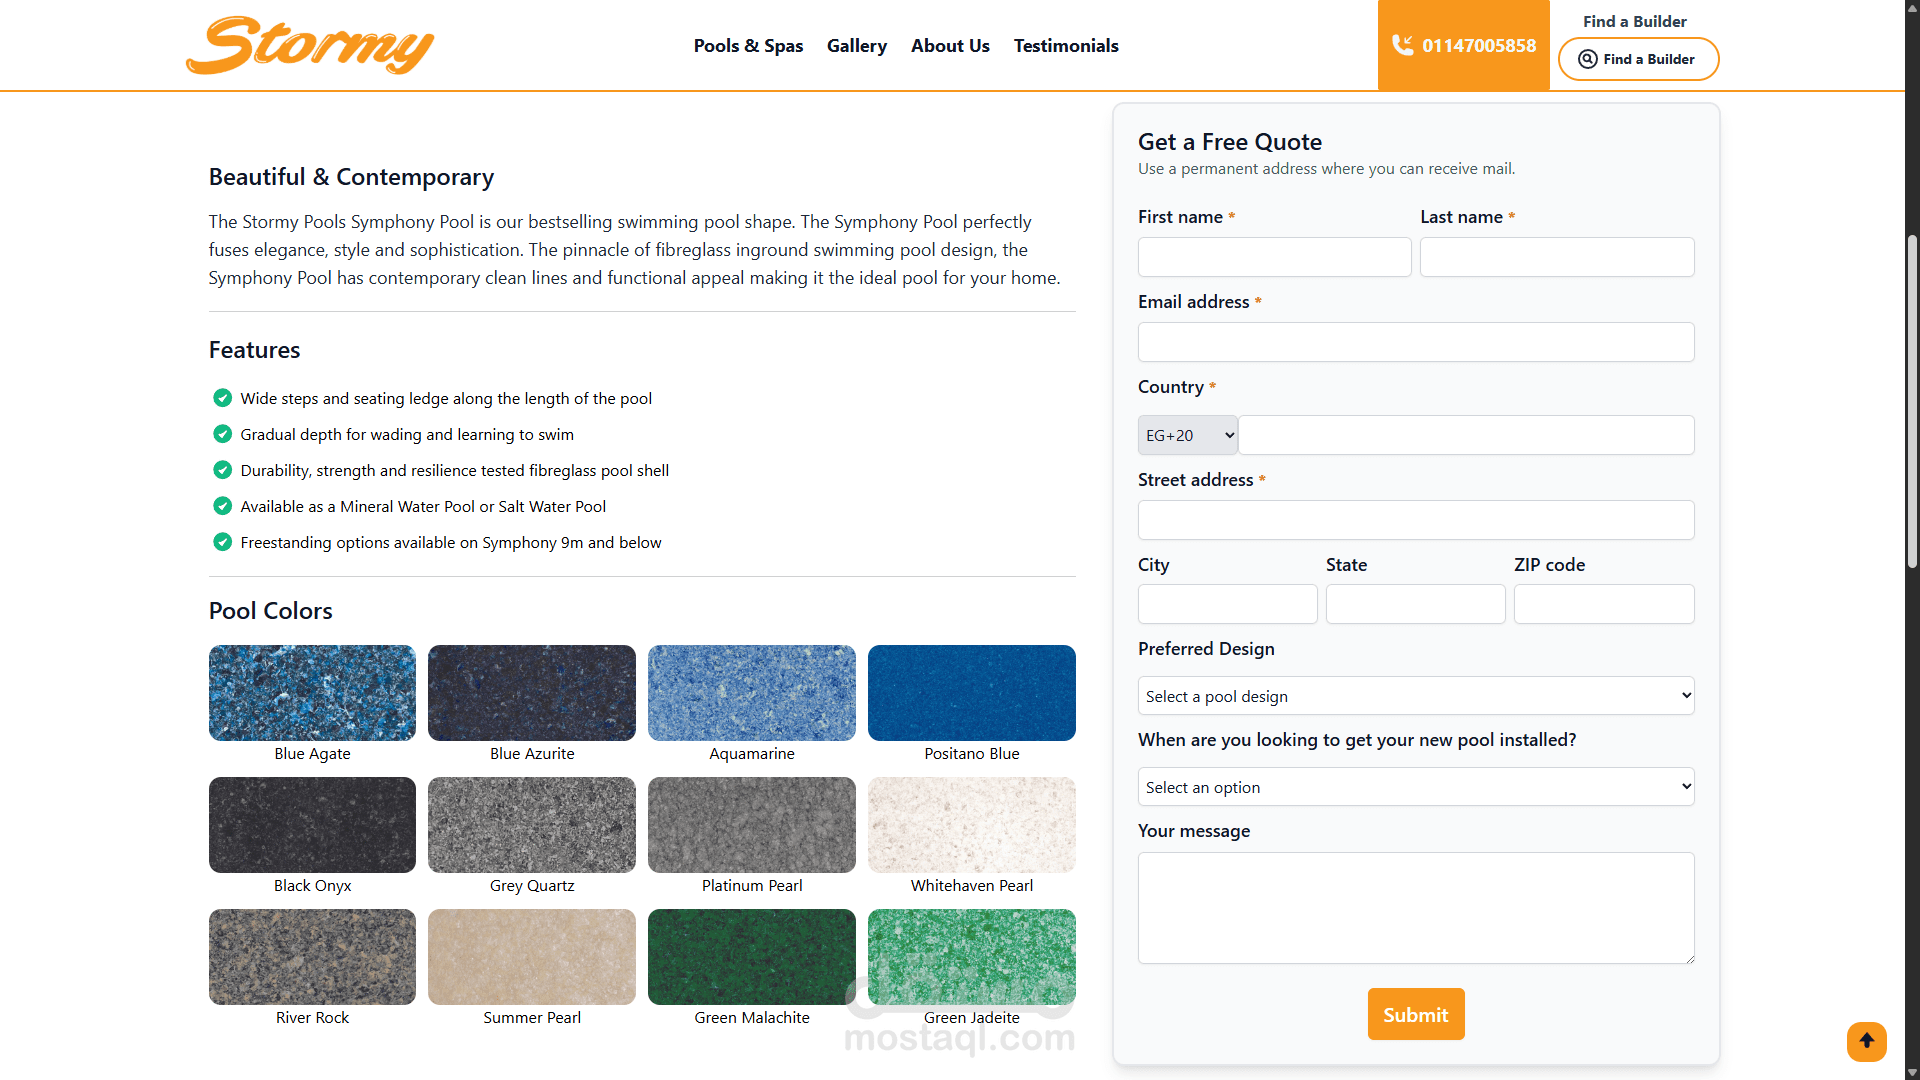Image resolution: width=1920 pixels, height=1080 pixels.
Task: Click the scroll-to-top arrow button
Action: (x=1866, y=1041)
